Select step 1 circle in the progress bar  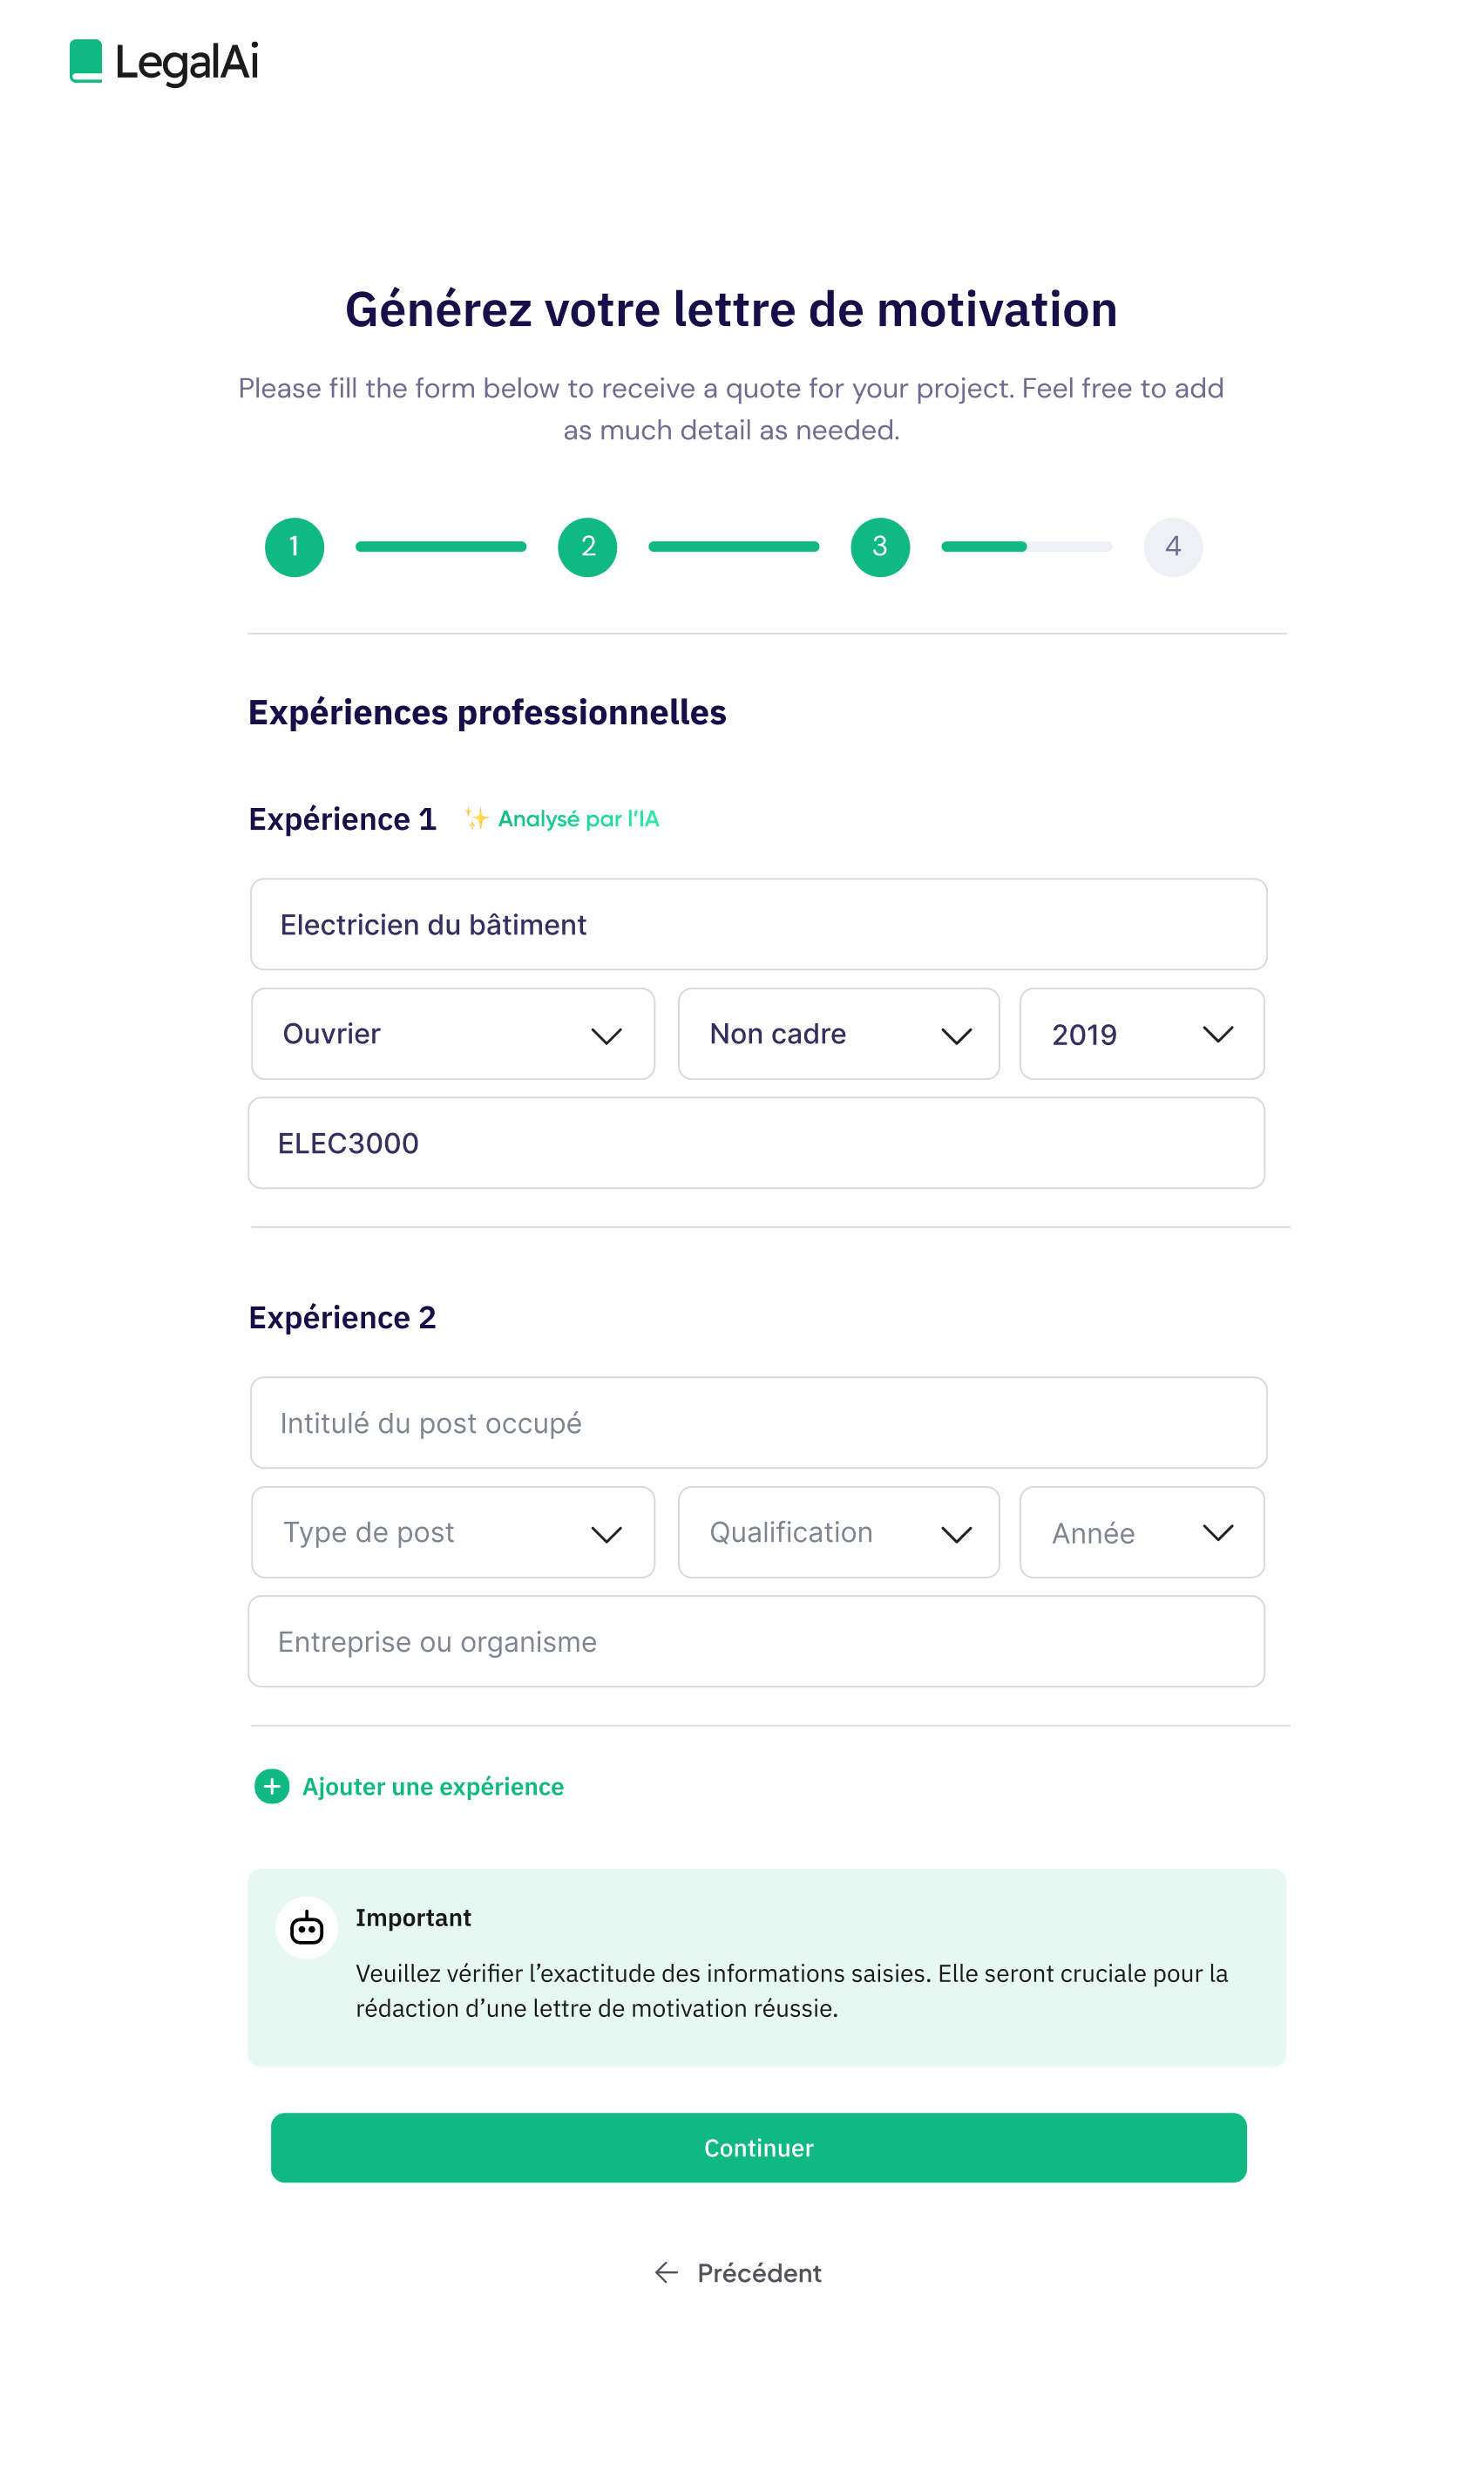(x=294, y=546)
